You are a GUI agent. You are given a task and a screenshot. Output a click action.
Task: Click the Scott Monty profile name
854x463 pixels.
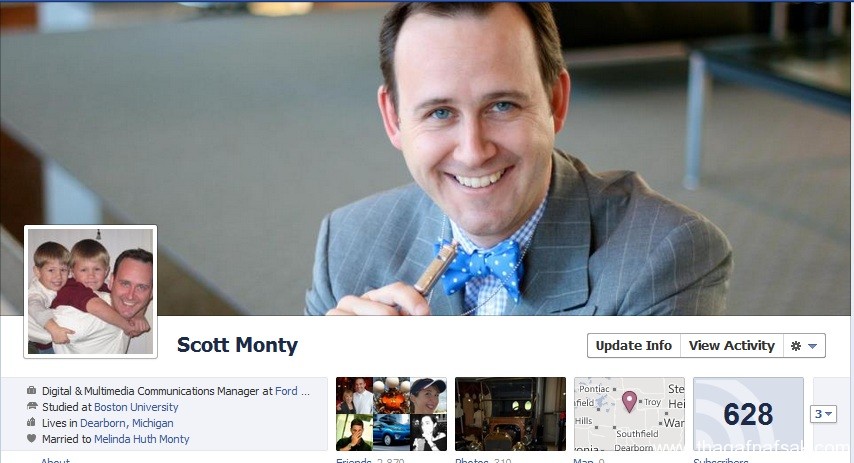tap(237, 345)
